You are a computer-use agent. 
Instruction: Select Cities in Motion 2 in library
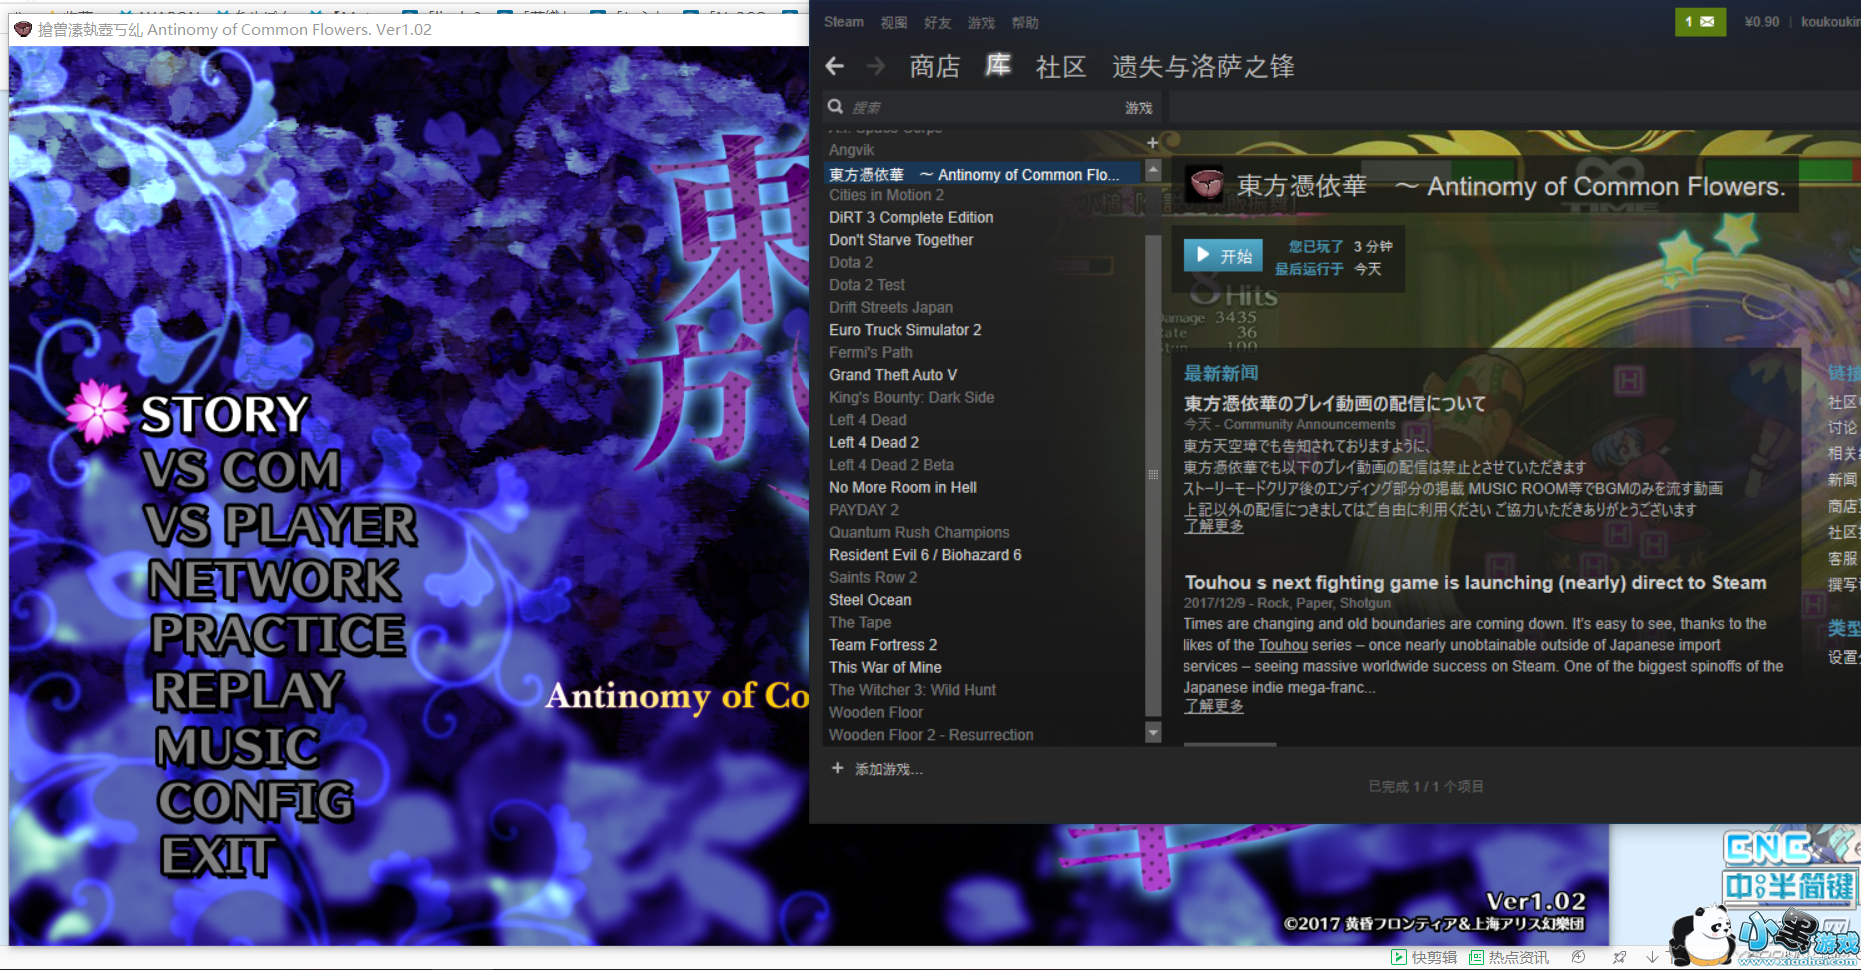coord(886,195)
